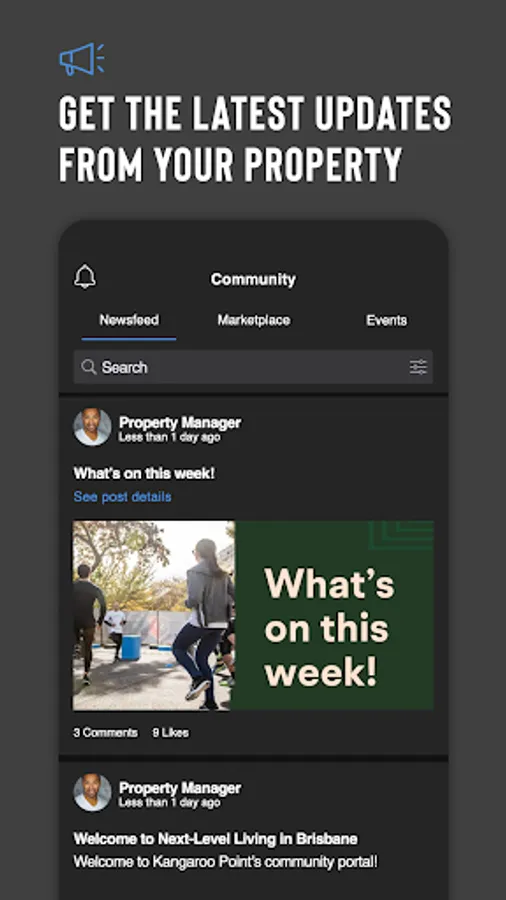The height and width of the screenshot is (900, 506).
Task: Switch to the Newsfeed tab
Action: tap(129, 320)
